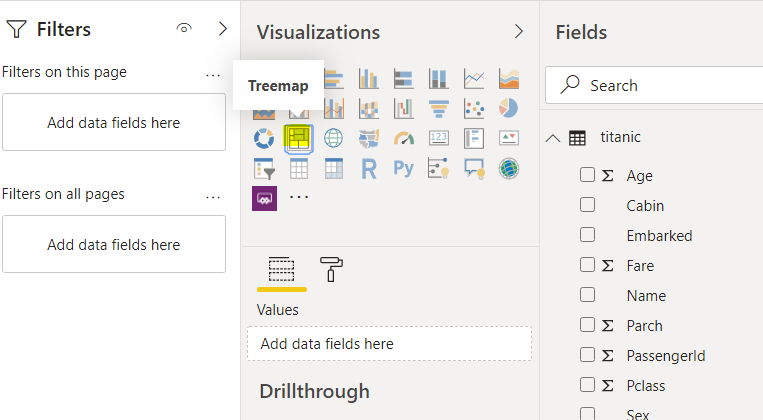
Task: Open 'Filters on this page' more options
Action: (x=212, y=73)
